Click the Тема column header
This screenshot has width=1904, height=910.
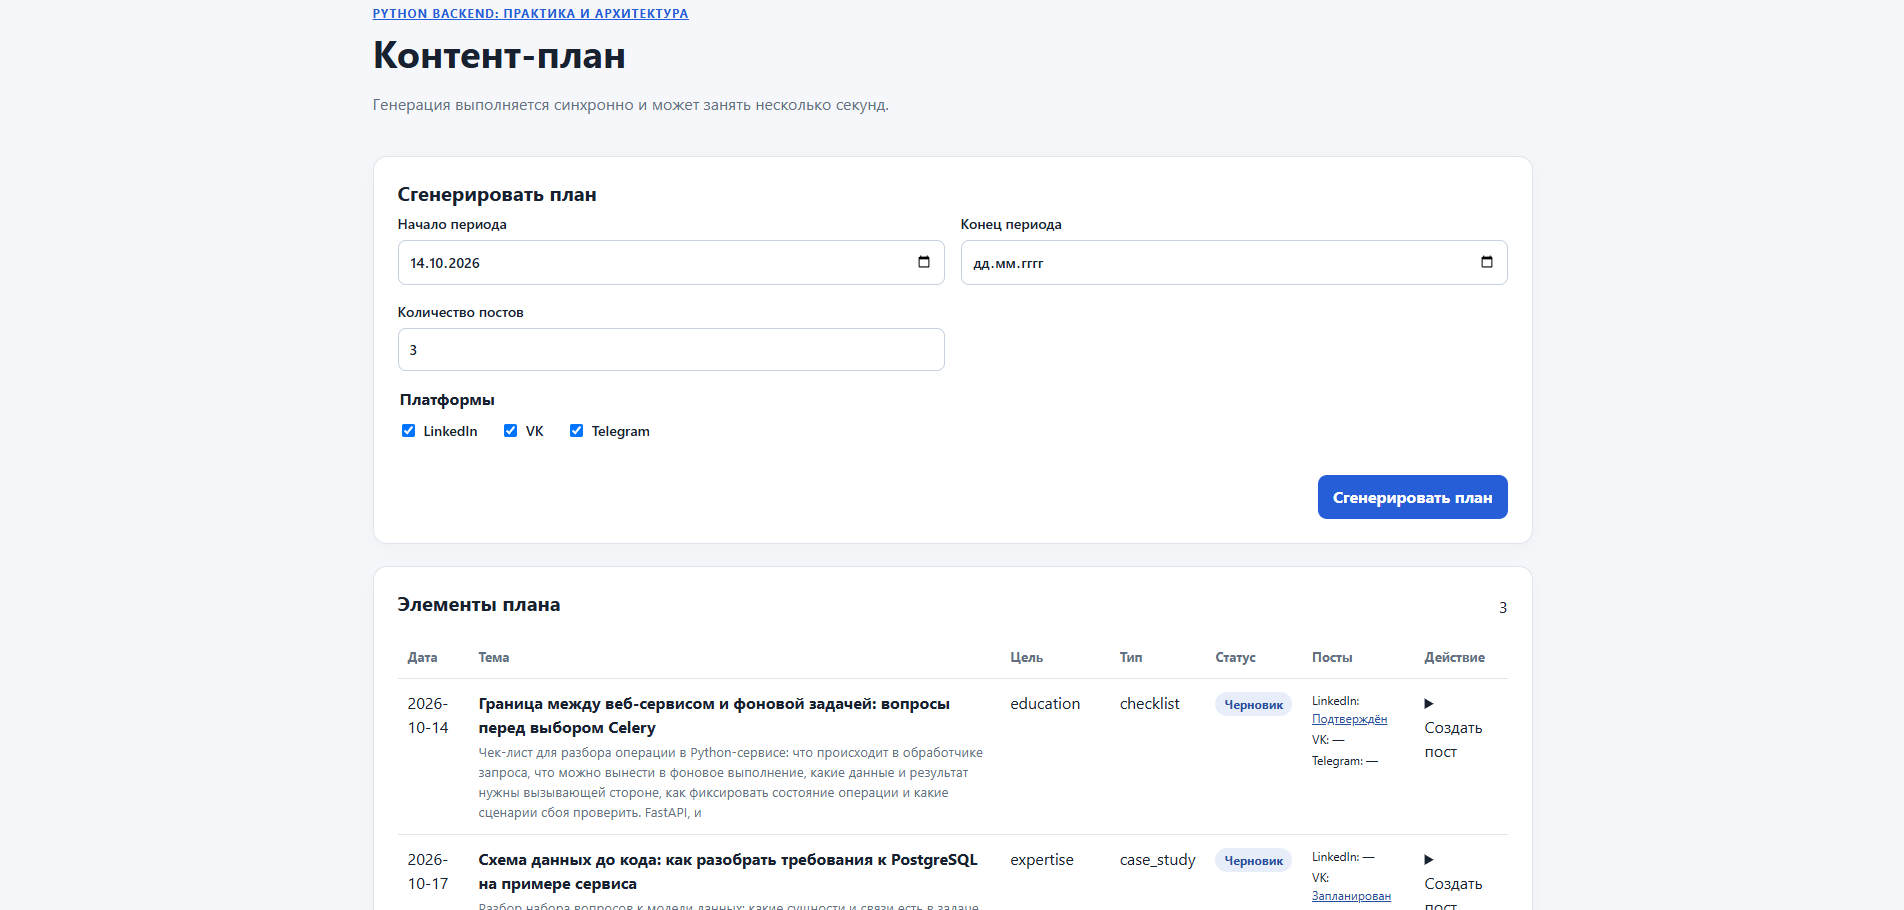tap(494, 657)
